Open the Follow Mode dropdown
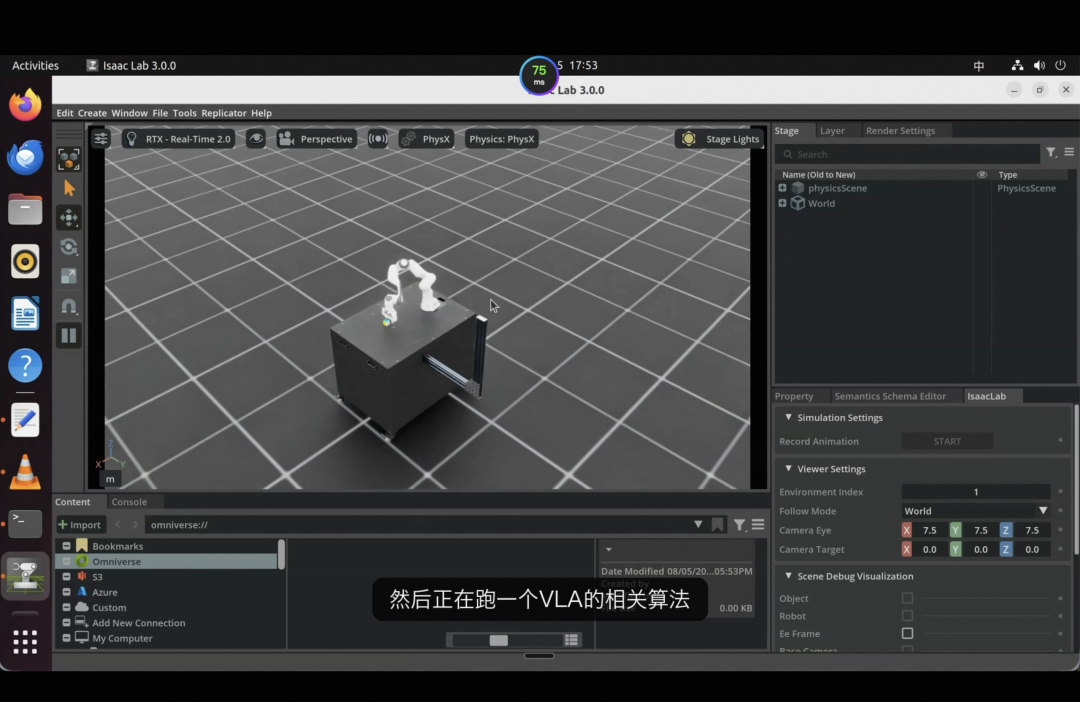 click(975, 511)
